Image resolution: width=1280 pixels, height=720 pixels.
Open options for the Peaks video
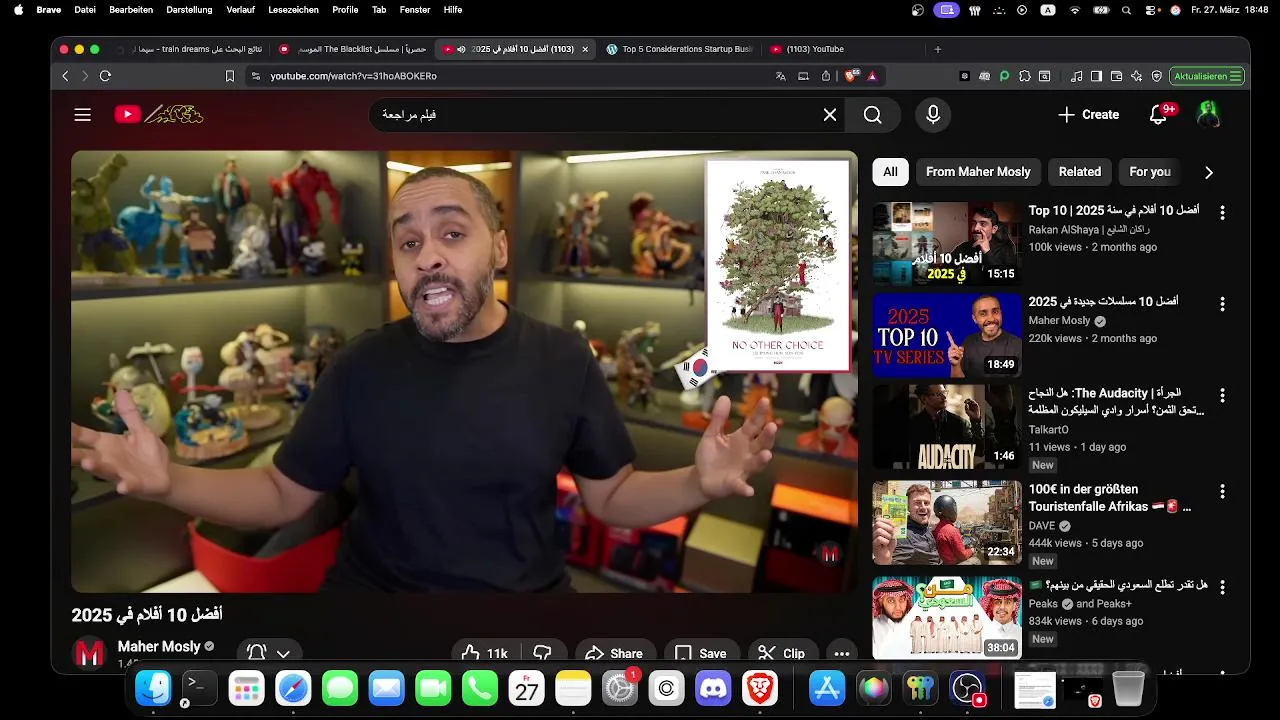point(1222,586)
